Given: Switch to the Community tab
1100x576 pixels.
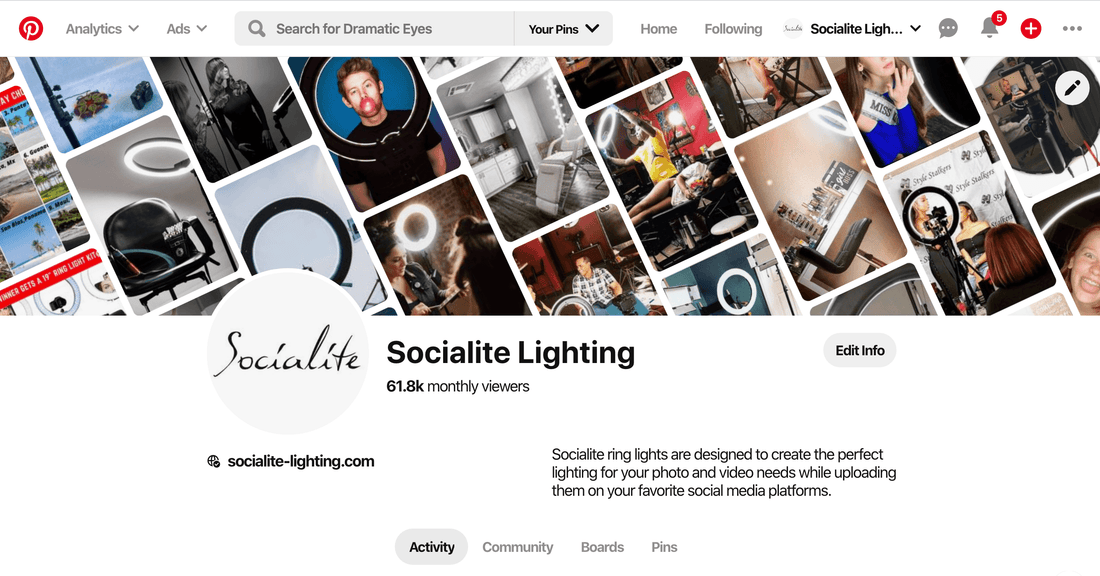Looking at the screenshot, I should pyautogui.click(x=517, y=547).
